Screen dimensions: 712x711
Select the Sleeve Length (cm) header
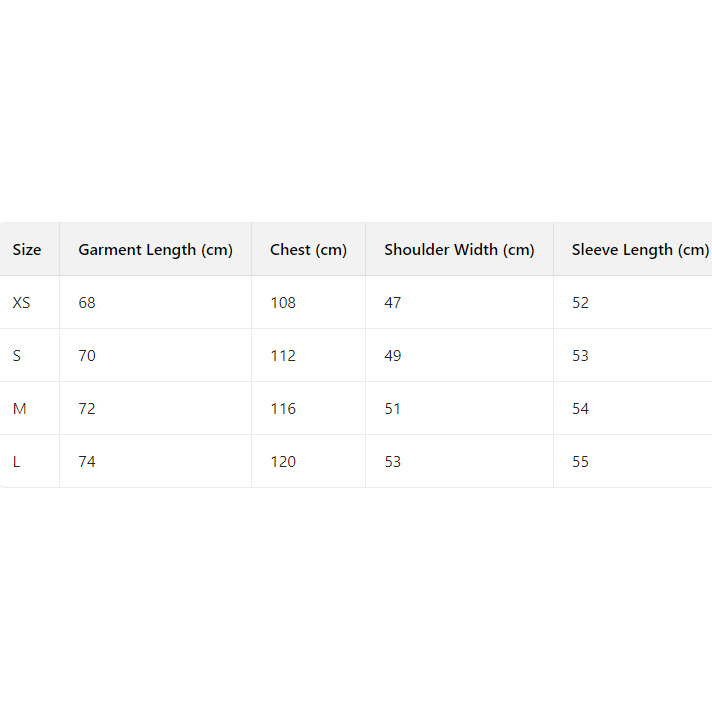640,250
